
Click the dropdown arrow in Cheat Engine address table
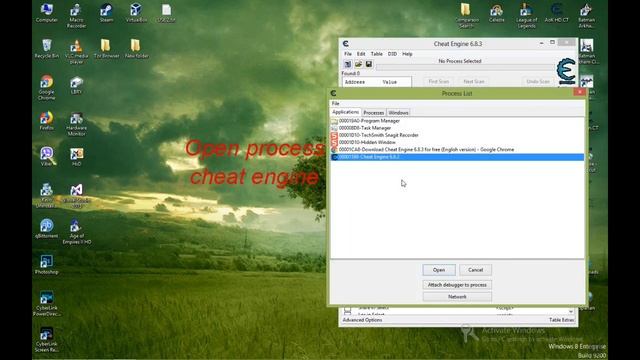pos(571,311)
